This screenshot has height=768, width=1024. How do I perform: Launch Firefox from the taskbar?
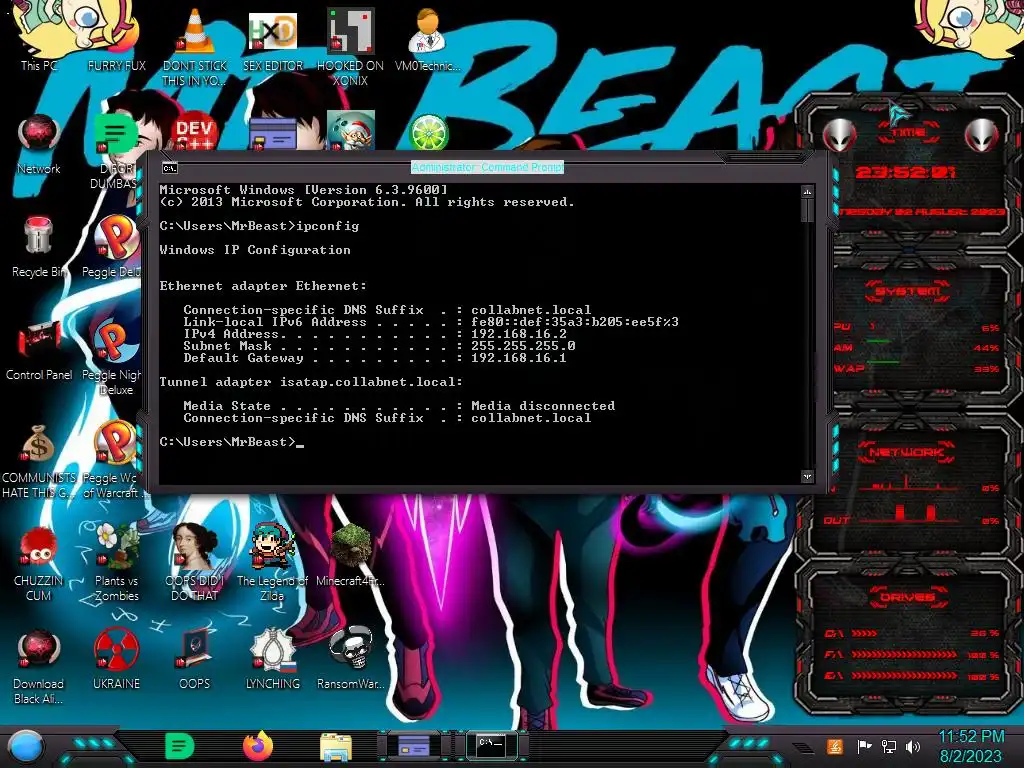(x=258, y=746)
